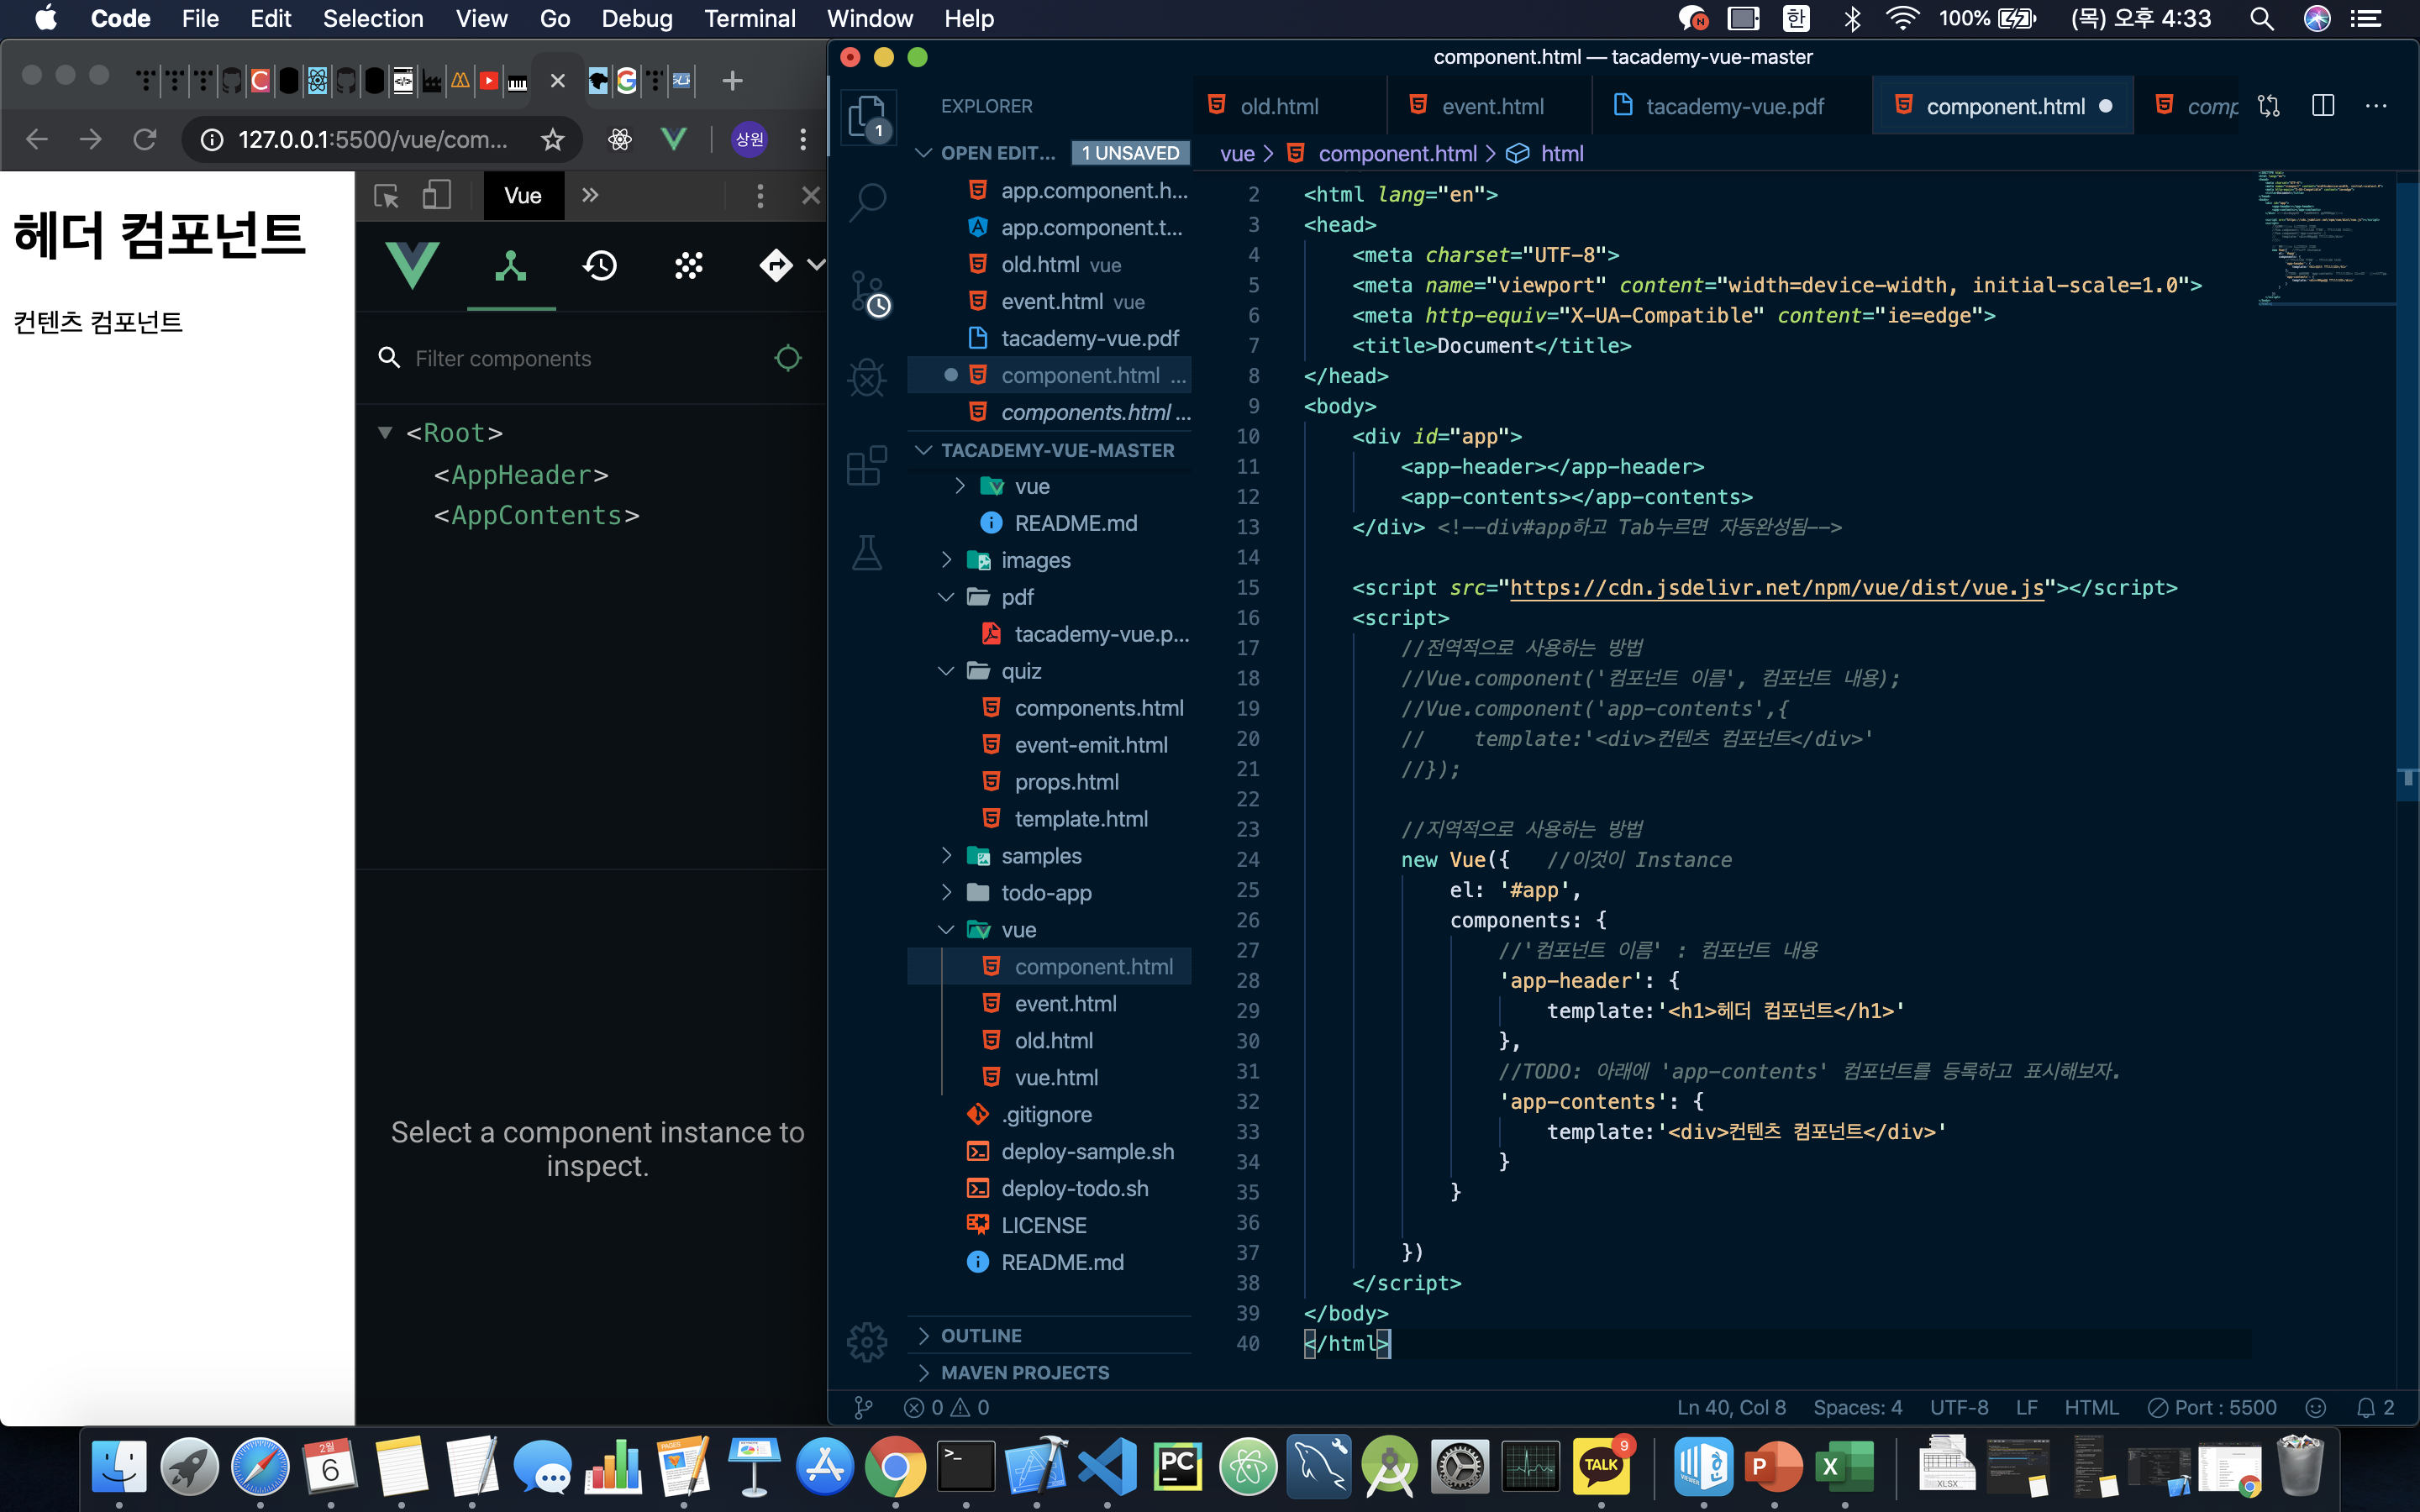Expand the samples folder
Viewport: 2420px width, 1512px height.
click(x=1040, y=856)
